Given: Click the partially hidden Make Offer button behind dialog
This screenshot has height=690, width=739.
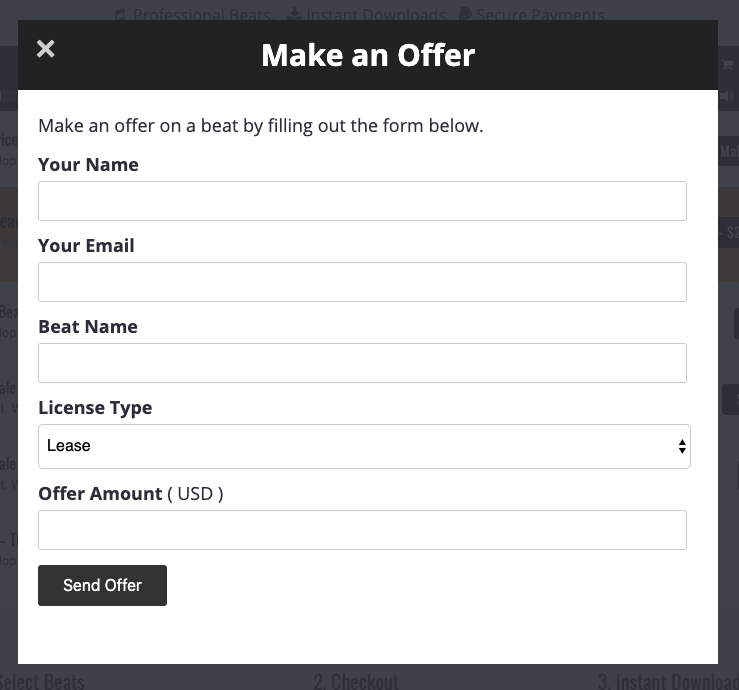Looking at the screenshot, I should [729, 151].
